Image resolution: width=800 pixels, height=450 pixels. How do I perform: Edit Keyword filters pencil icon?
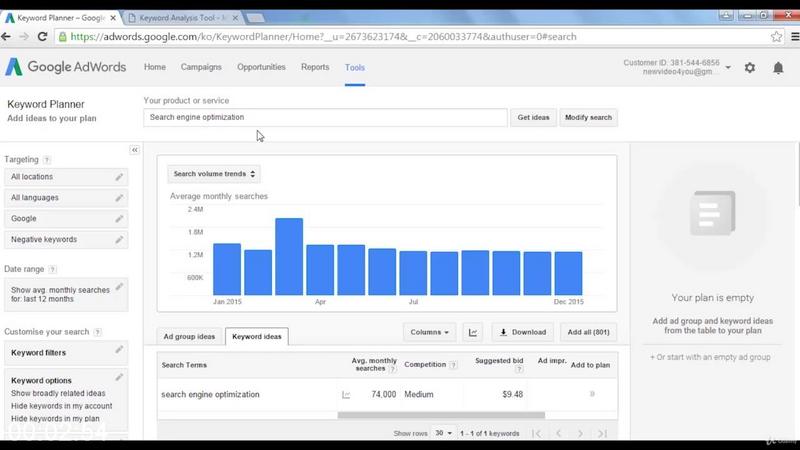(119, 349)
